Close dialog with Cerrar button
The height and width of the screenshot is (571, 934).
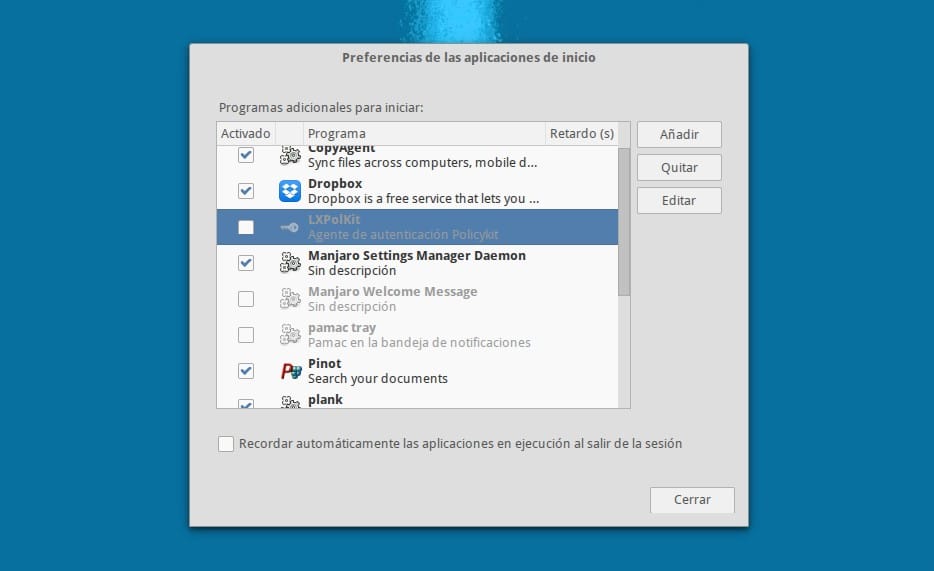pyautogui.click(x=692, y=500)
